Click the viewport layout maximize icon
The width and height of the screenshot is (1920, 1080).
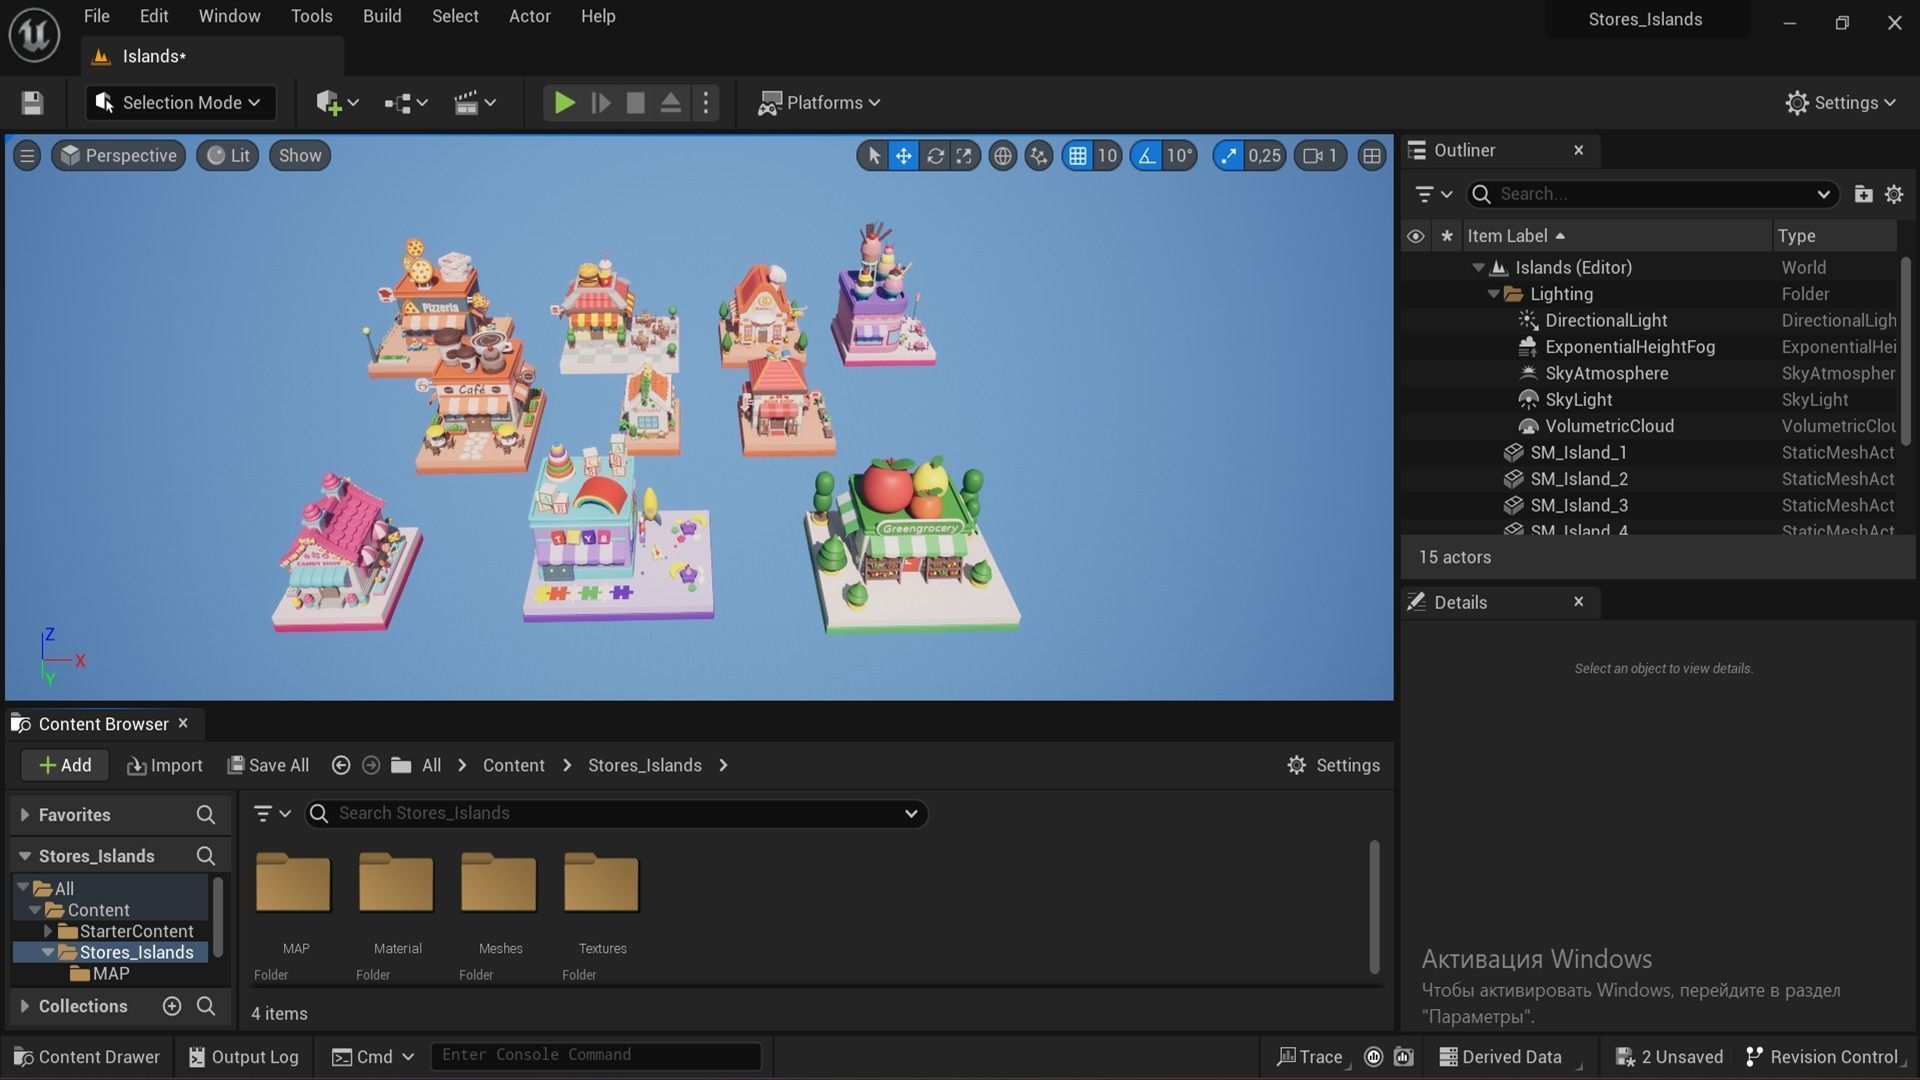pyautogui.click(x=1372, y=156)
